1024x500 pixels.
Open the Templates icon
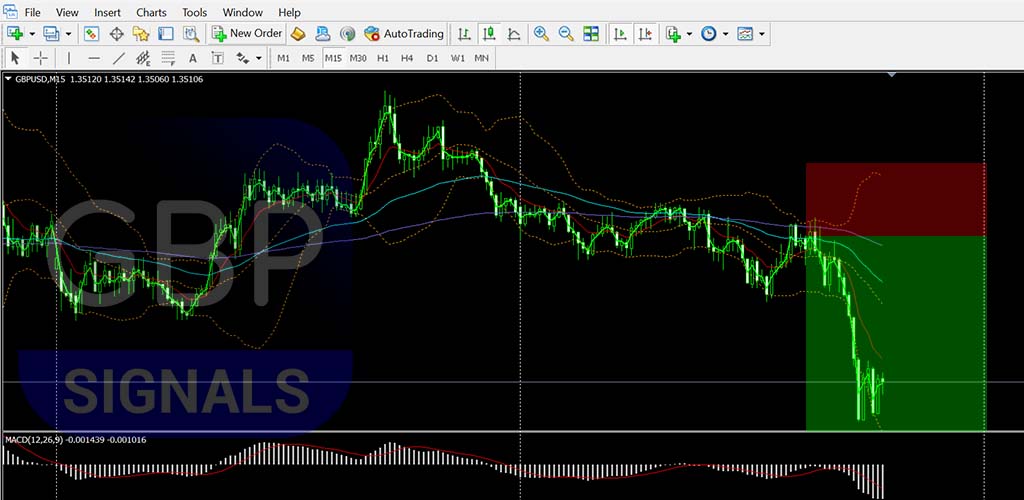[x=745, y=33]
